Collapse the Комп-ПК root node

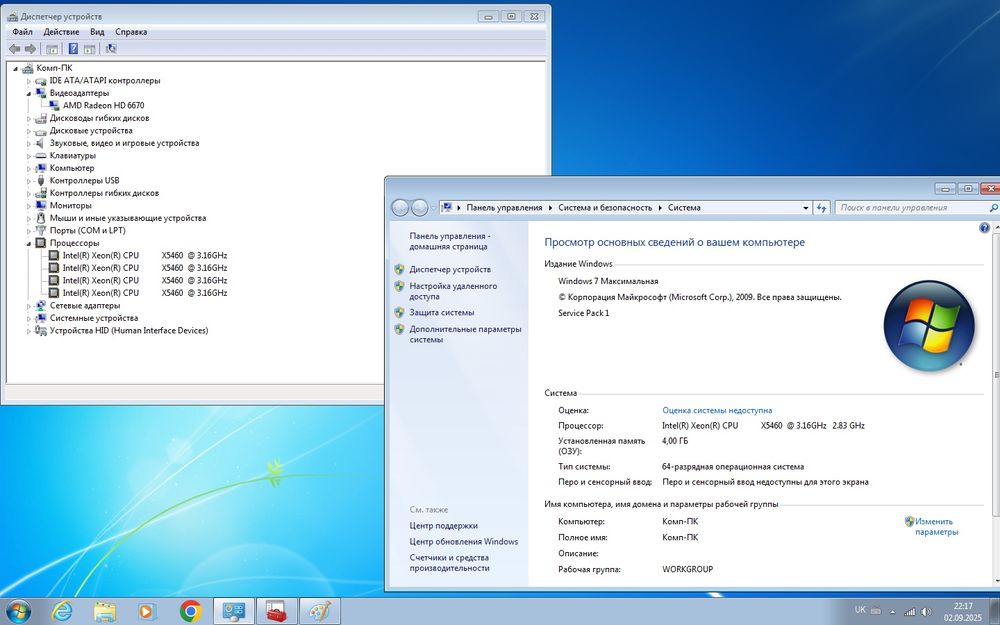point(15,68)
